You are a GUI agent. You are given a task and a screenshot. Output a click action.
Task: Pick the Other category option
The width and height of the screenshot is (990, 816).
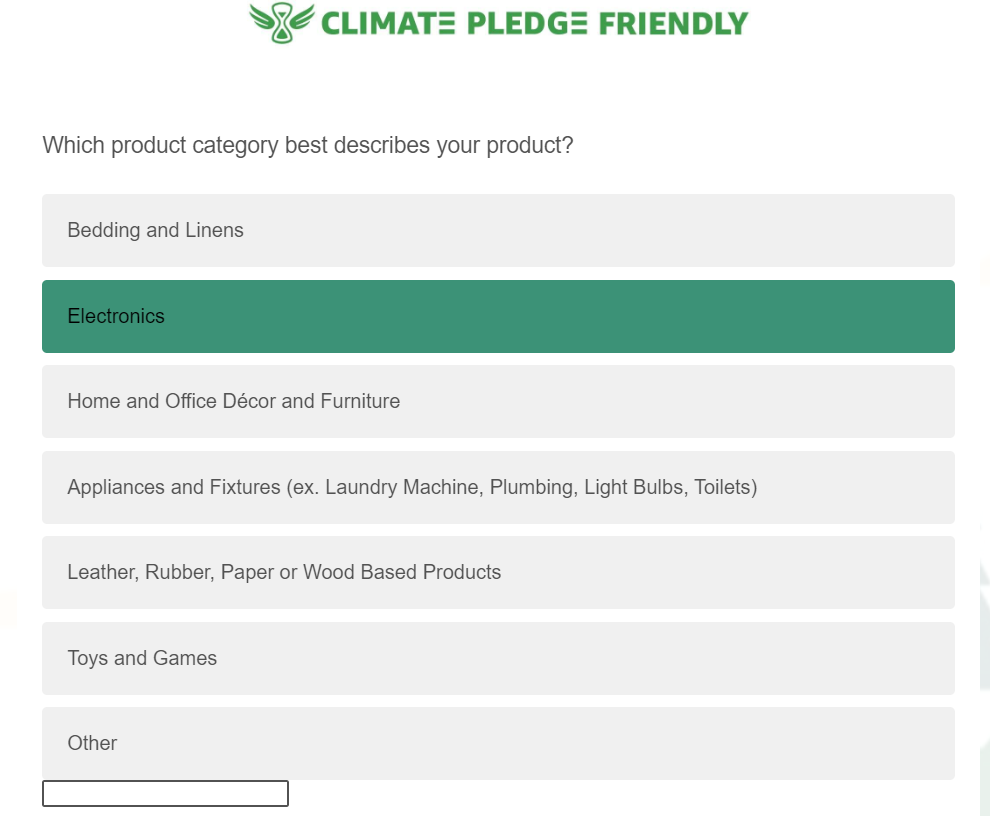point(498,743)
